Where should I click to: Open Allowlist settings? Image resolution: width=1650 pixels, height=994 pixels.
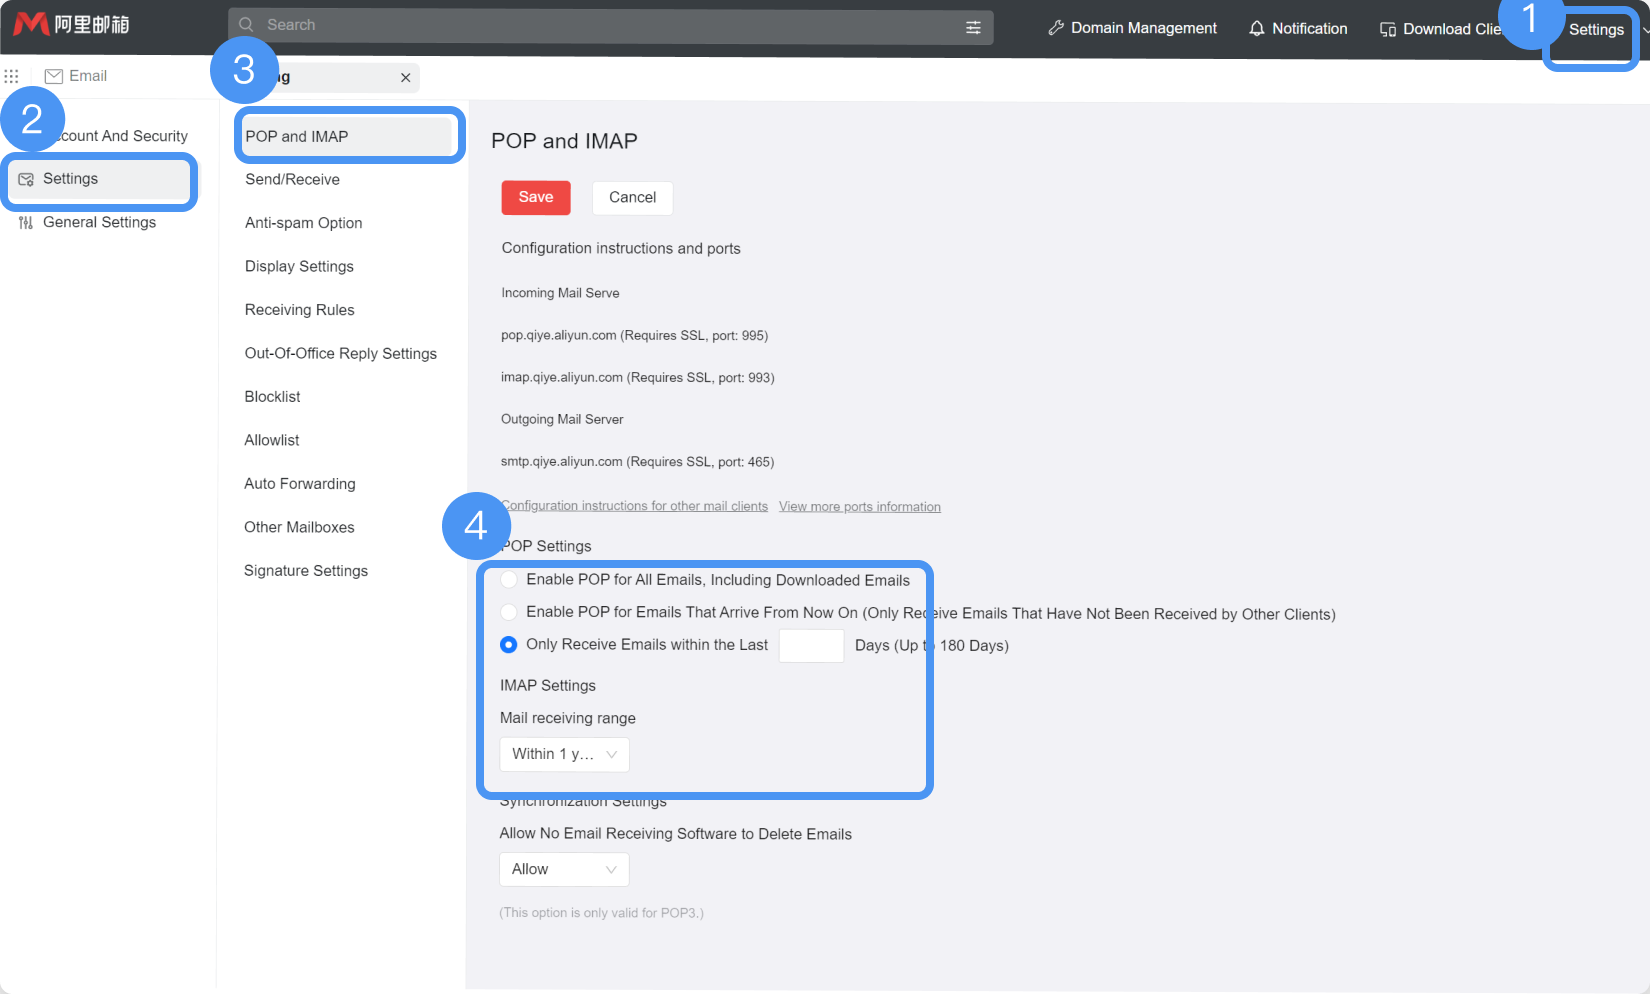pos(272,440)
